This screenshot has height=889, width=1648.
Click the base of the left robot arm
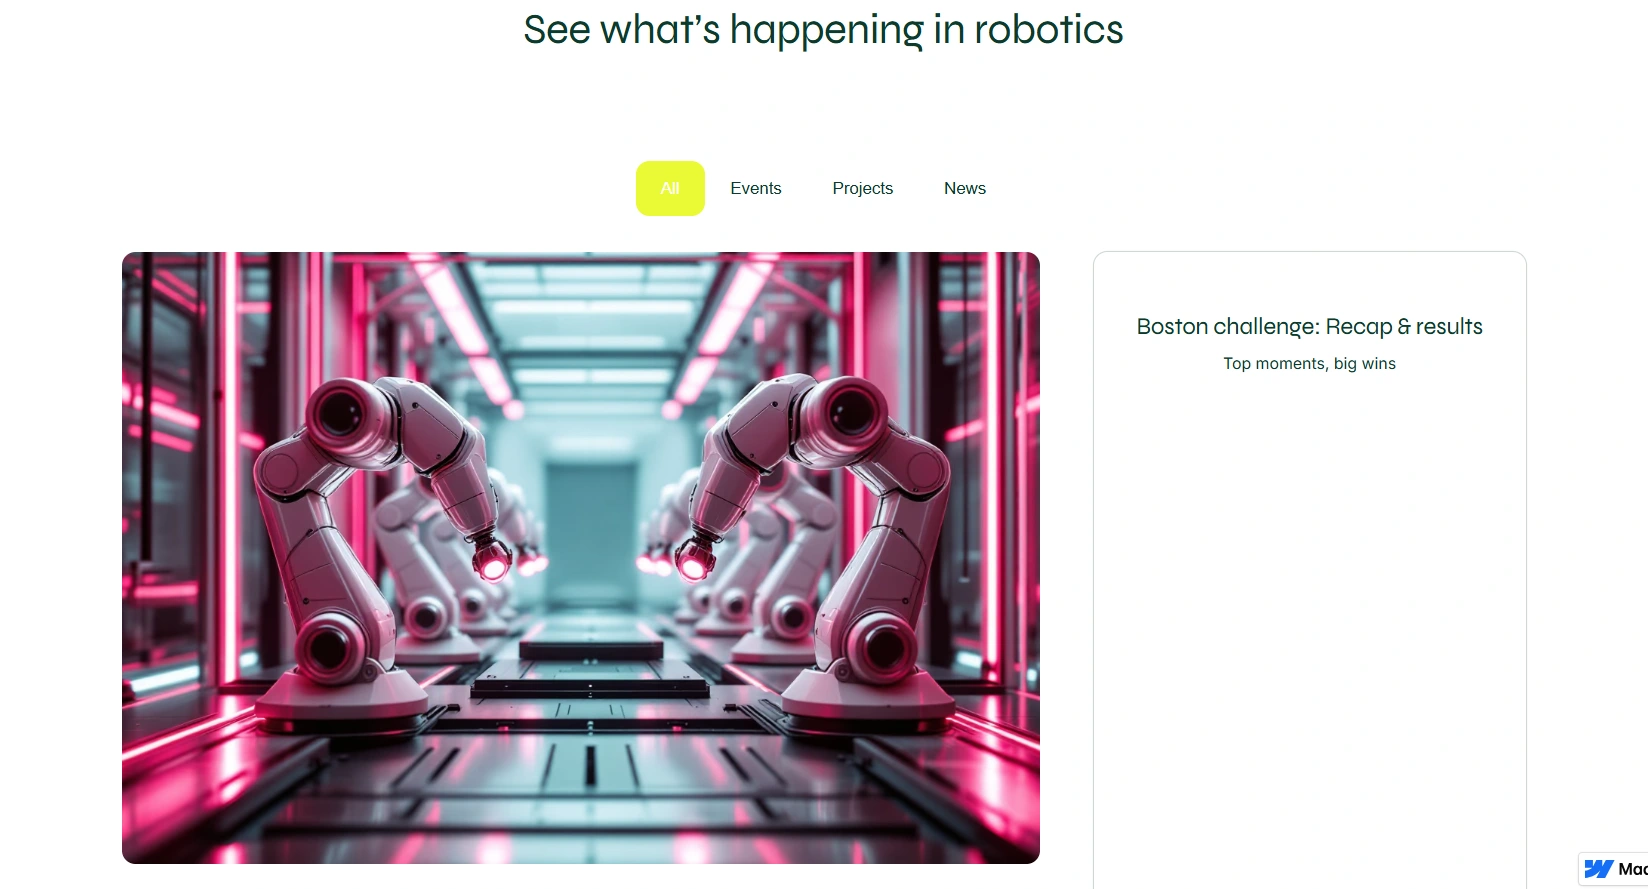(340, 693)
